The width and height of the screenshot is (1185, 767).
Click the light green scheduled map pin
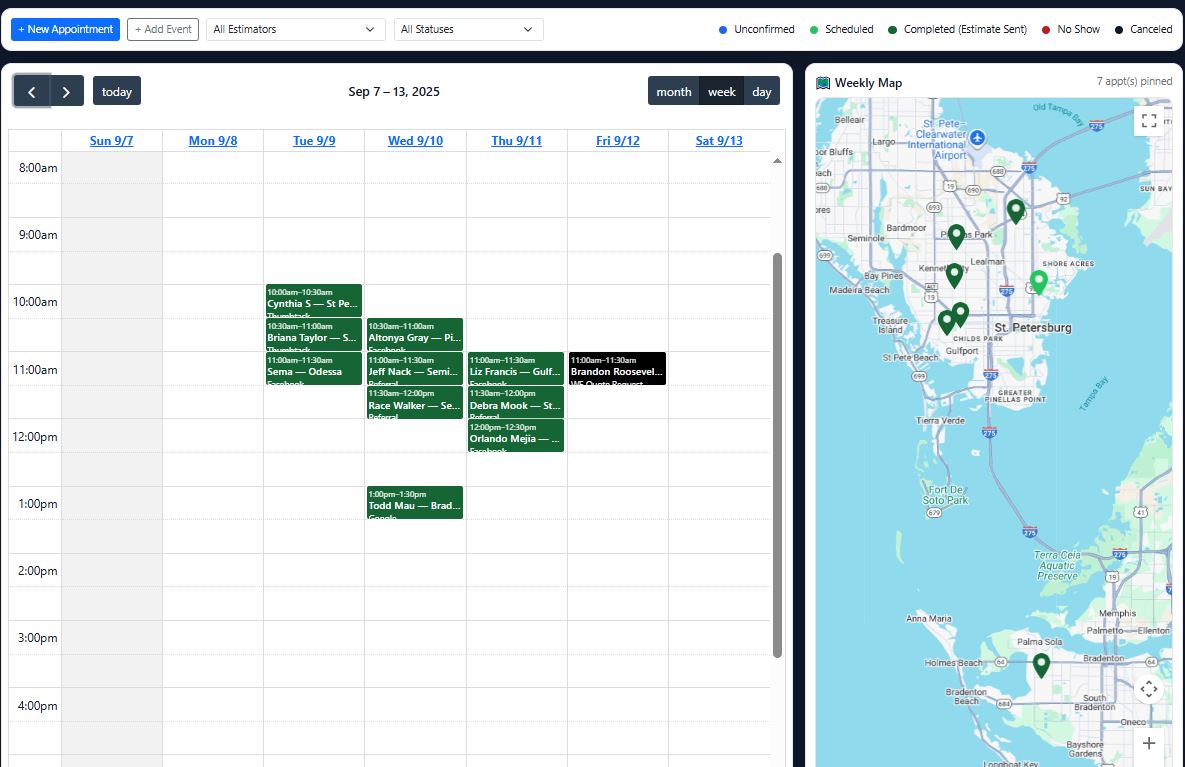(1039, 282)
